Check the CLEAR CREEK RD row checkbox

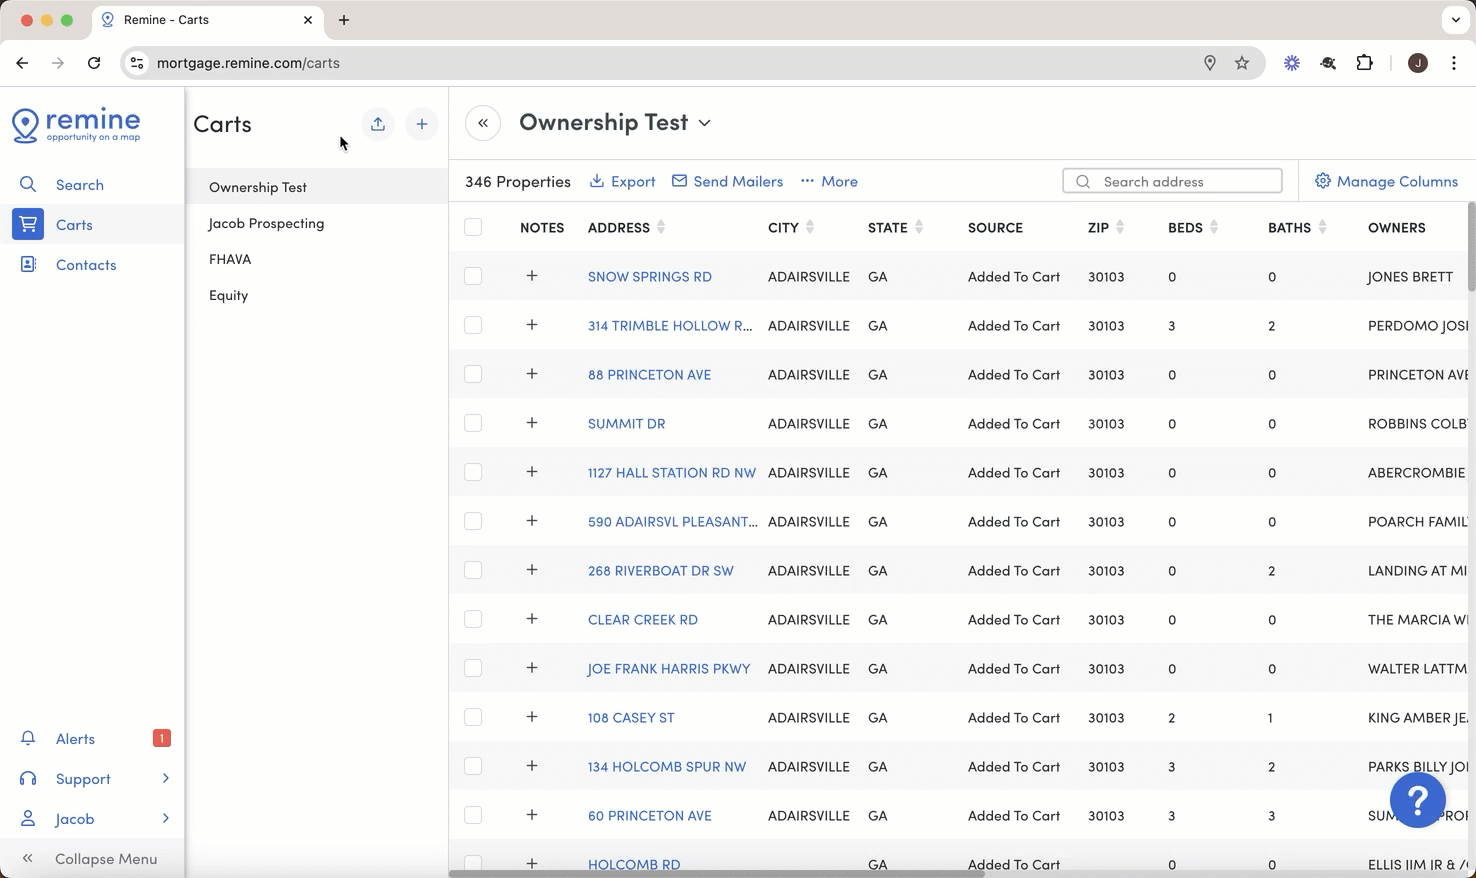(x=473, y=619)
